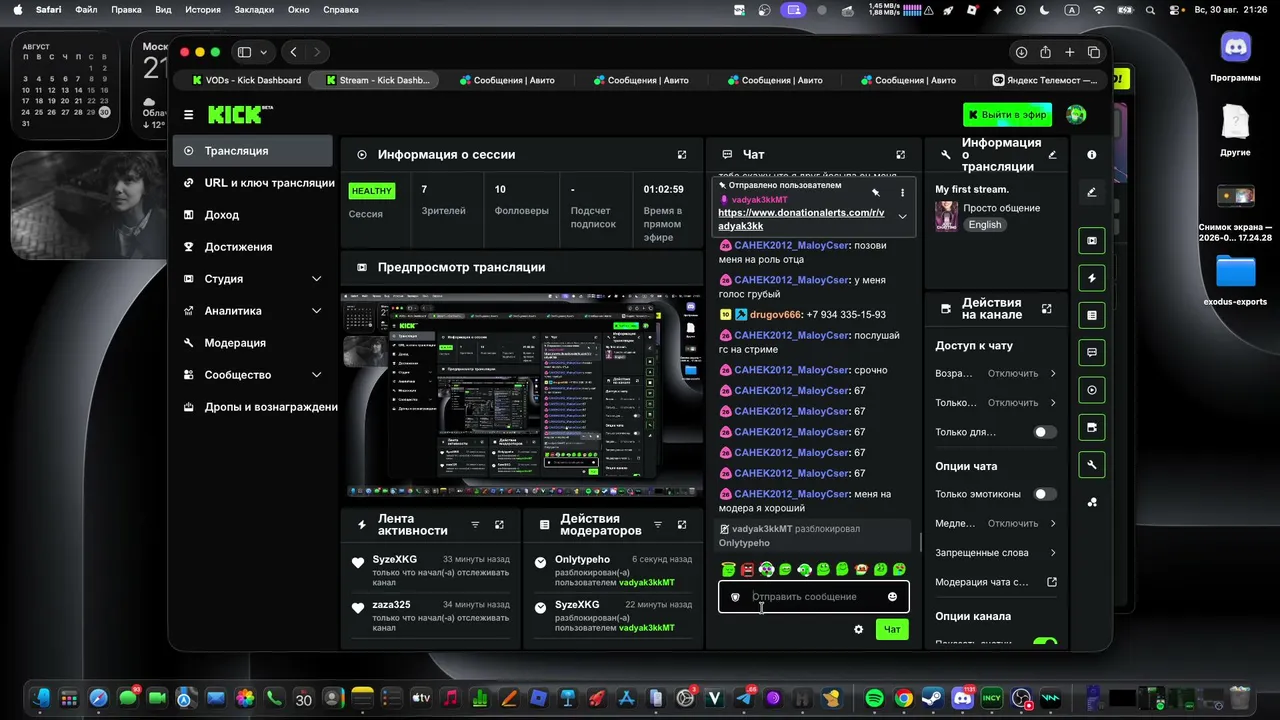Collapse the pinned message chevron
Screen dimensions: 1280x720
(902, 217)
